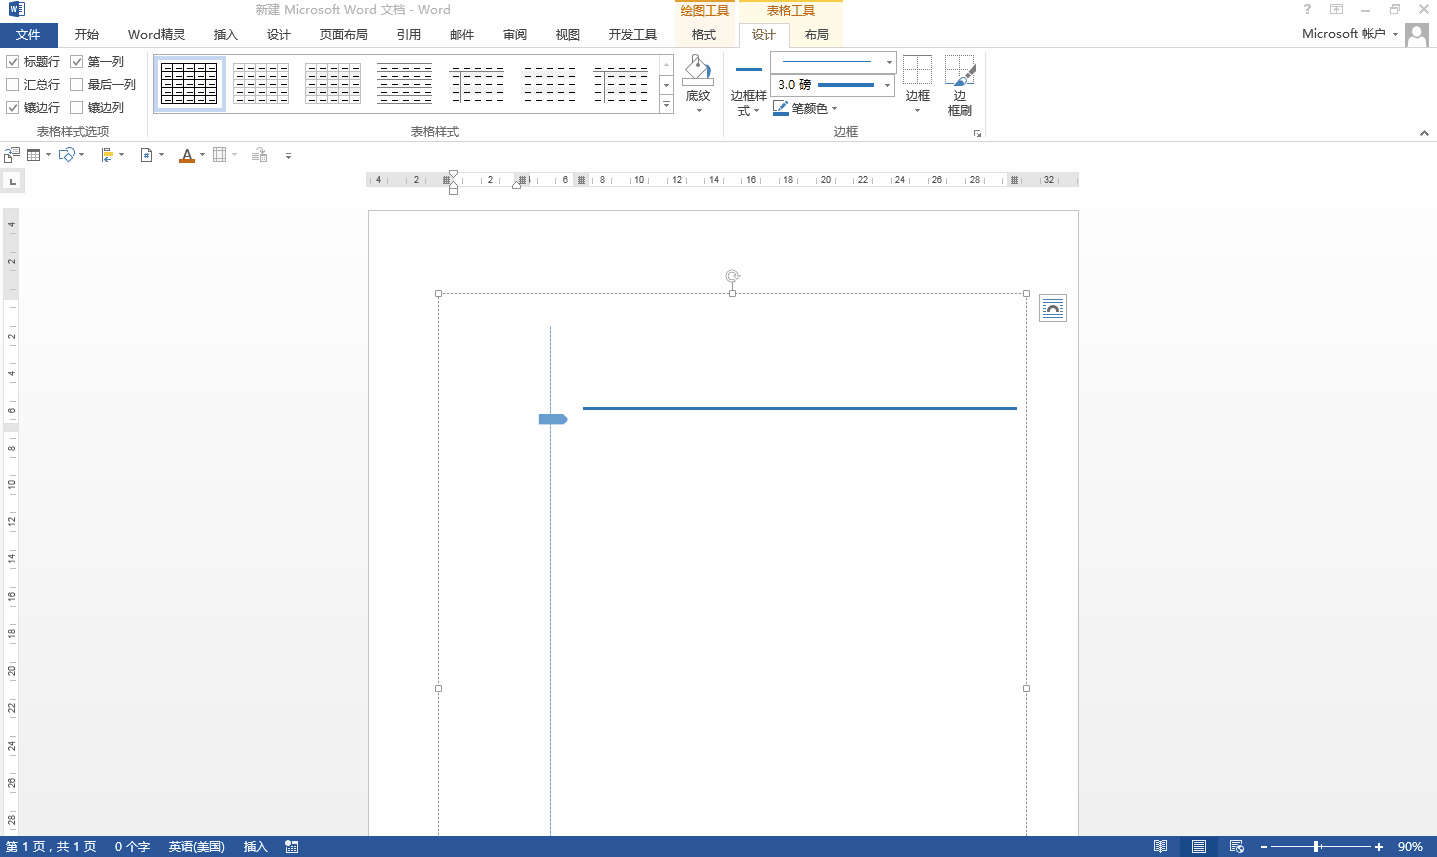Switch to the 审阅 (Review) tab
Viewport: 1437px width, 857px height.
coord(515,35)
